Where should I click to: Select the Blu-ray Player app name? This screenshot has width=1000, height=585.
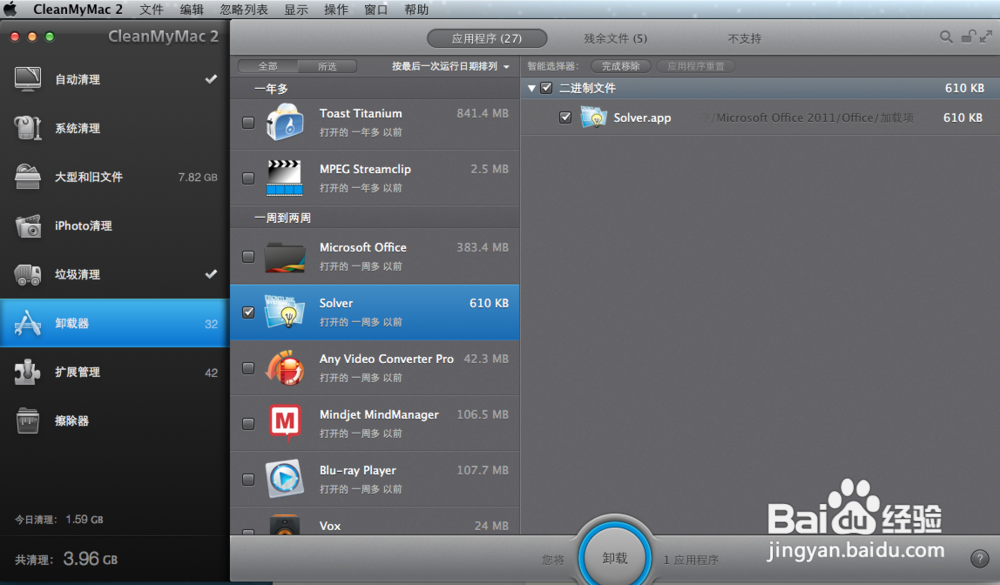click(x=357, y=470)
